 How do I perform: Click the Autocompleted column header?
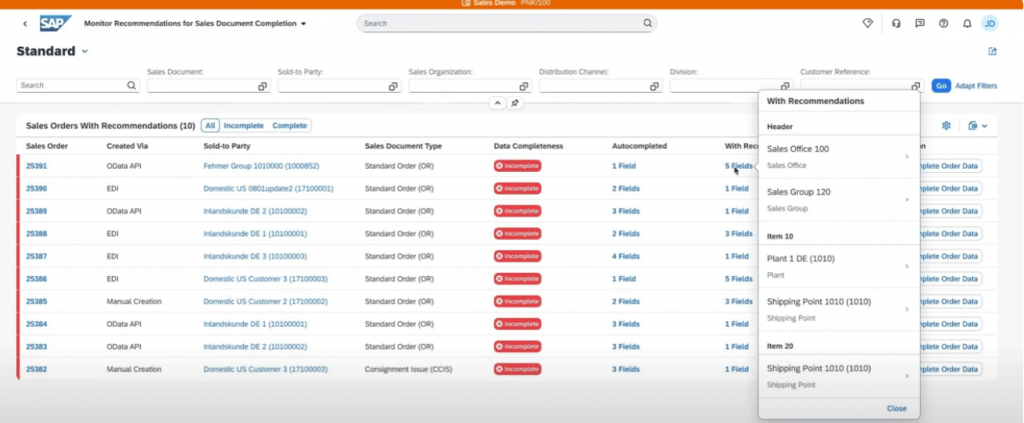(x=639, y=146)
